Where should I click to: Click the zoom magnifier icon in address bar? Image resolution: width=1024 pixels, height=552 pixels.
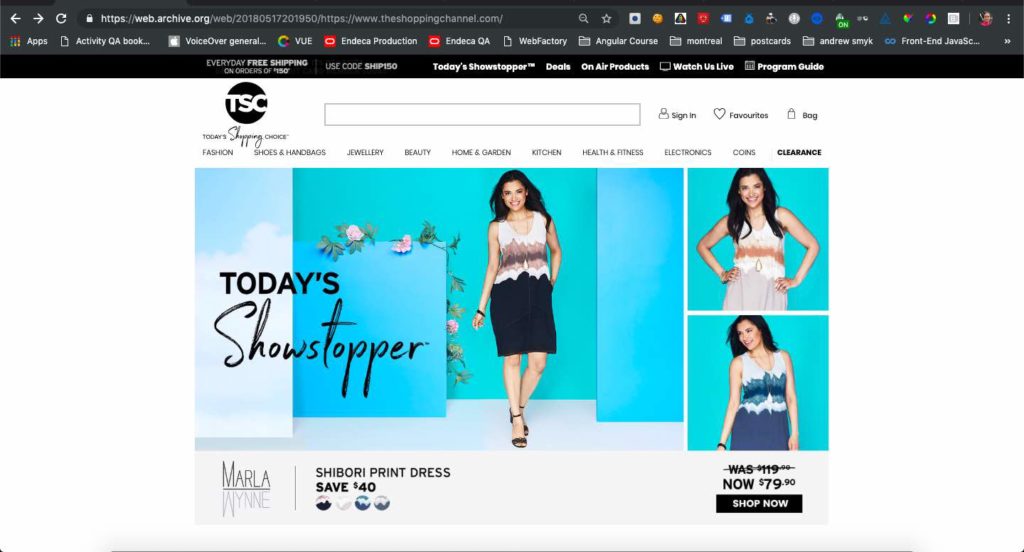pyautogui.click(x=583, y=19)
